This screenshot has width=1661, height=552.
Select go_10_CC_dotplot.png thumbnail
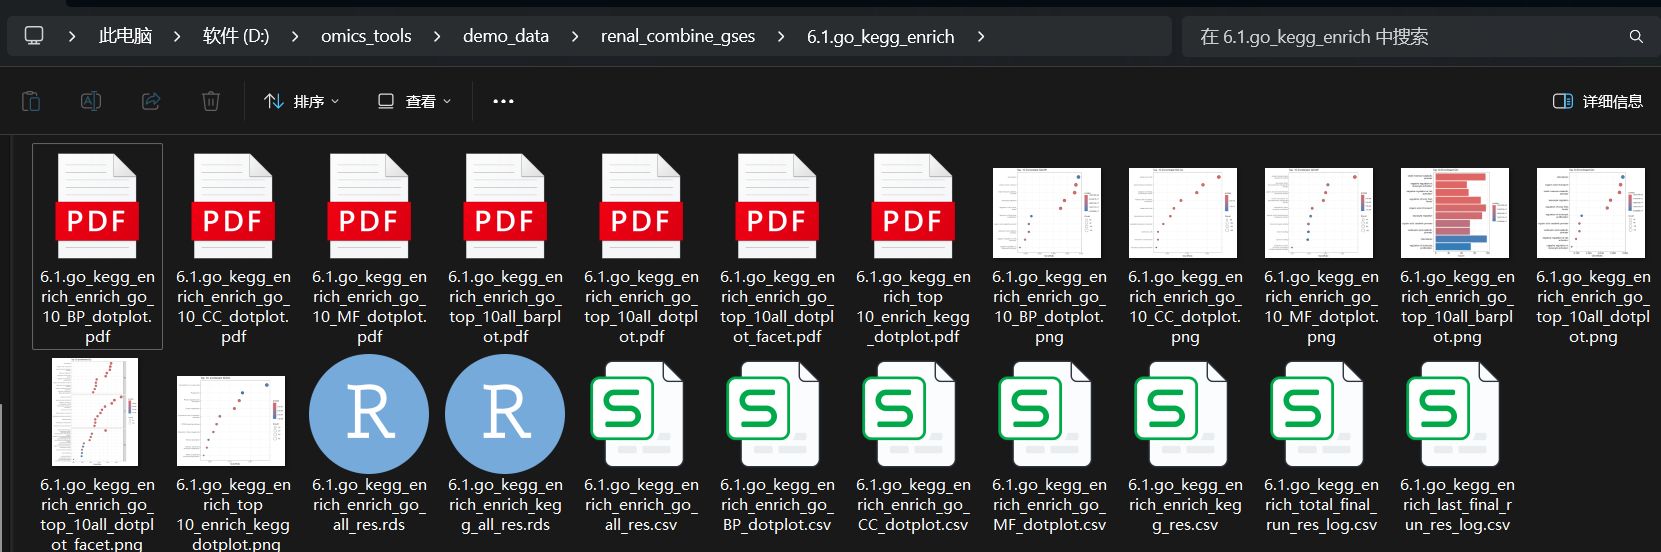point(1183,212)
